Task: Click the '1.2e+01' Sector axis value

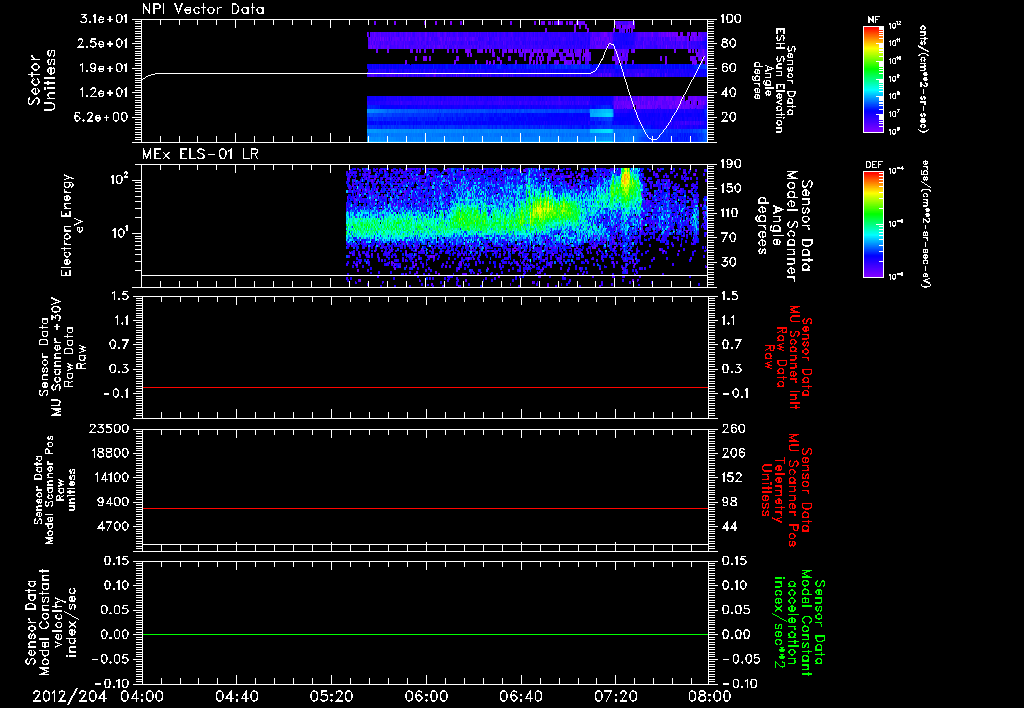Action: click(x=103, y=93)
